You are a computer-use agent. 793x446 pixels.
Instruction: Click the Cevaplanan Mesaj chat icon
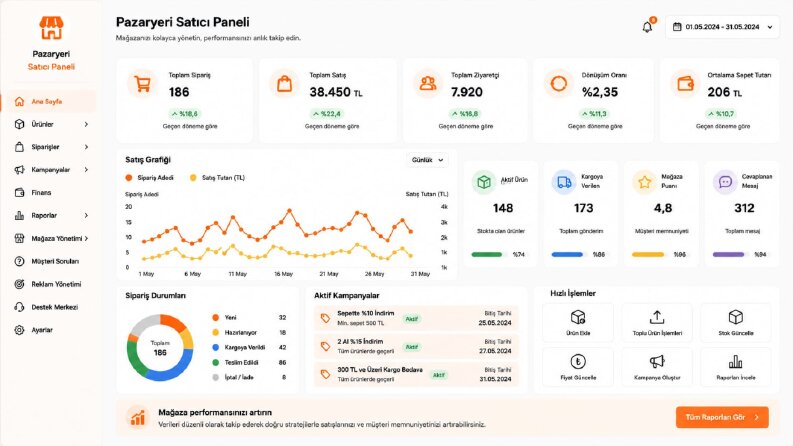click(725, 182)
